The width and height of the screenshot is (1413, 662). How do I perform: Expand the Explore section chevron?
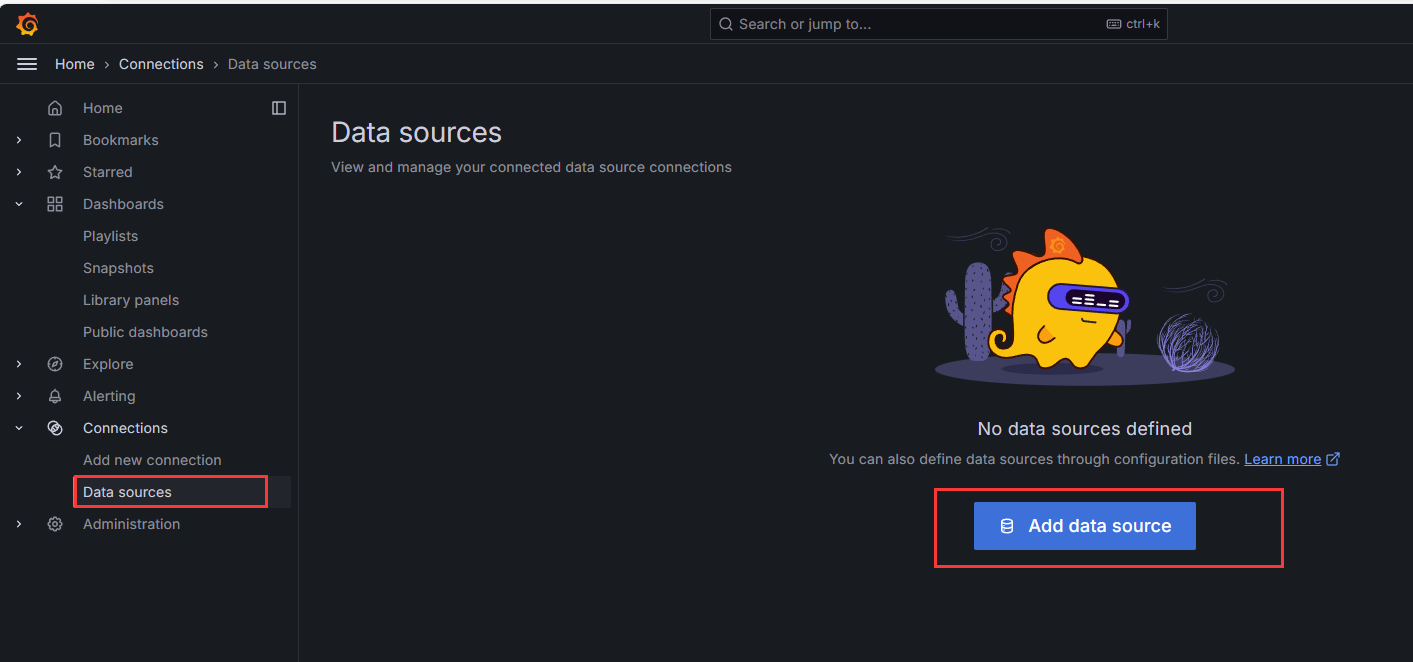19,364
